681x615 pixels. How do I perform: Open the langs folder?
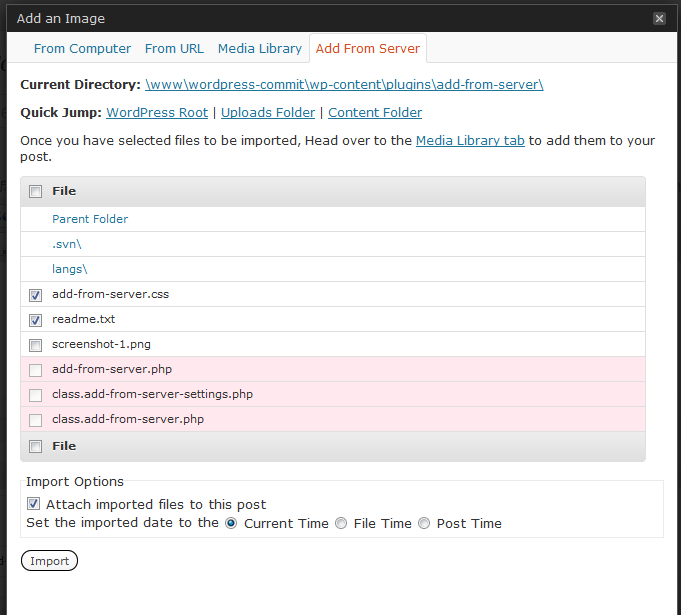69,269
